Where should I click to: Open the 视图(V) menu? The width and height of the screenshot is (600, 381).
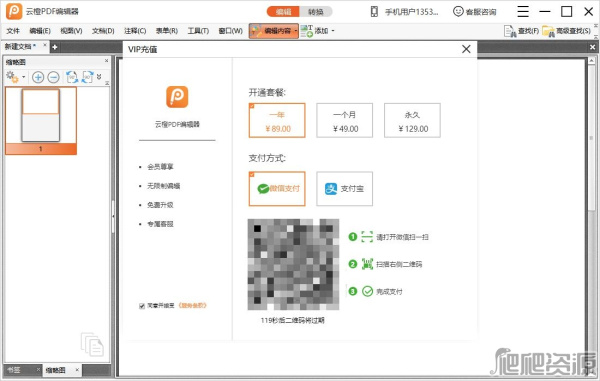point(71,31)
